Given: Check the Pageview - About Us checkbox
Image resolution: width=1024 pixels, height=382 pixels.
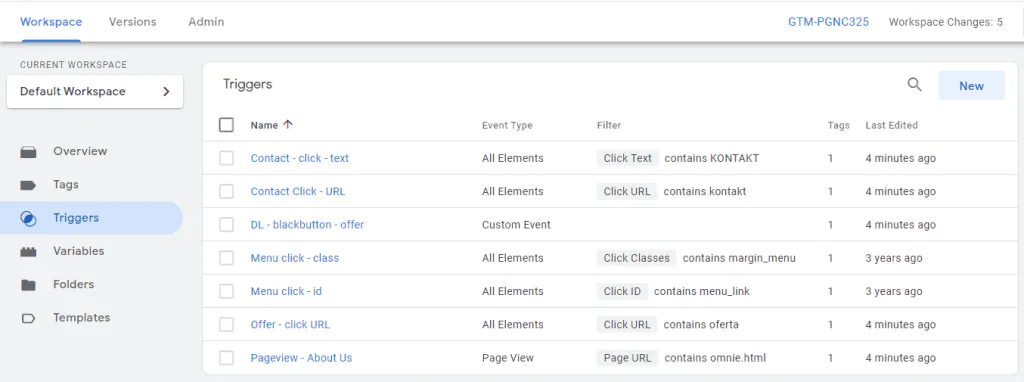Looking at the screenshot, I should (226, 358).
